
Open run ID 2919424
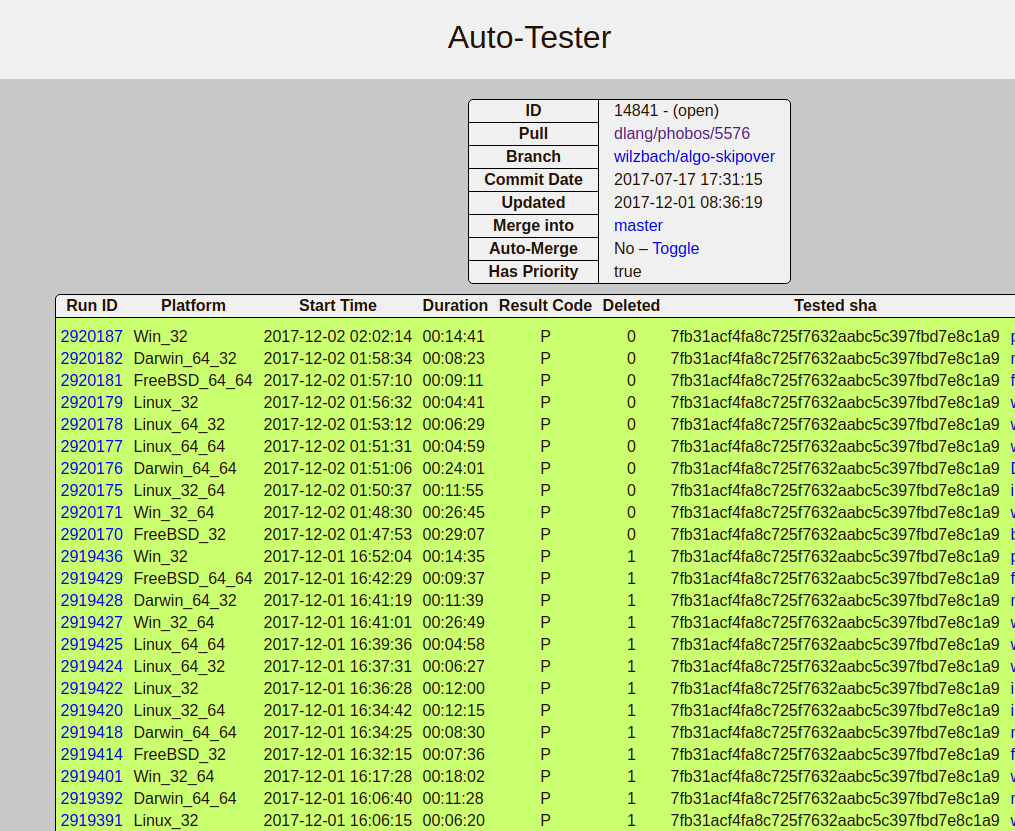click(92, 667)
